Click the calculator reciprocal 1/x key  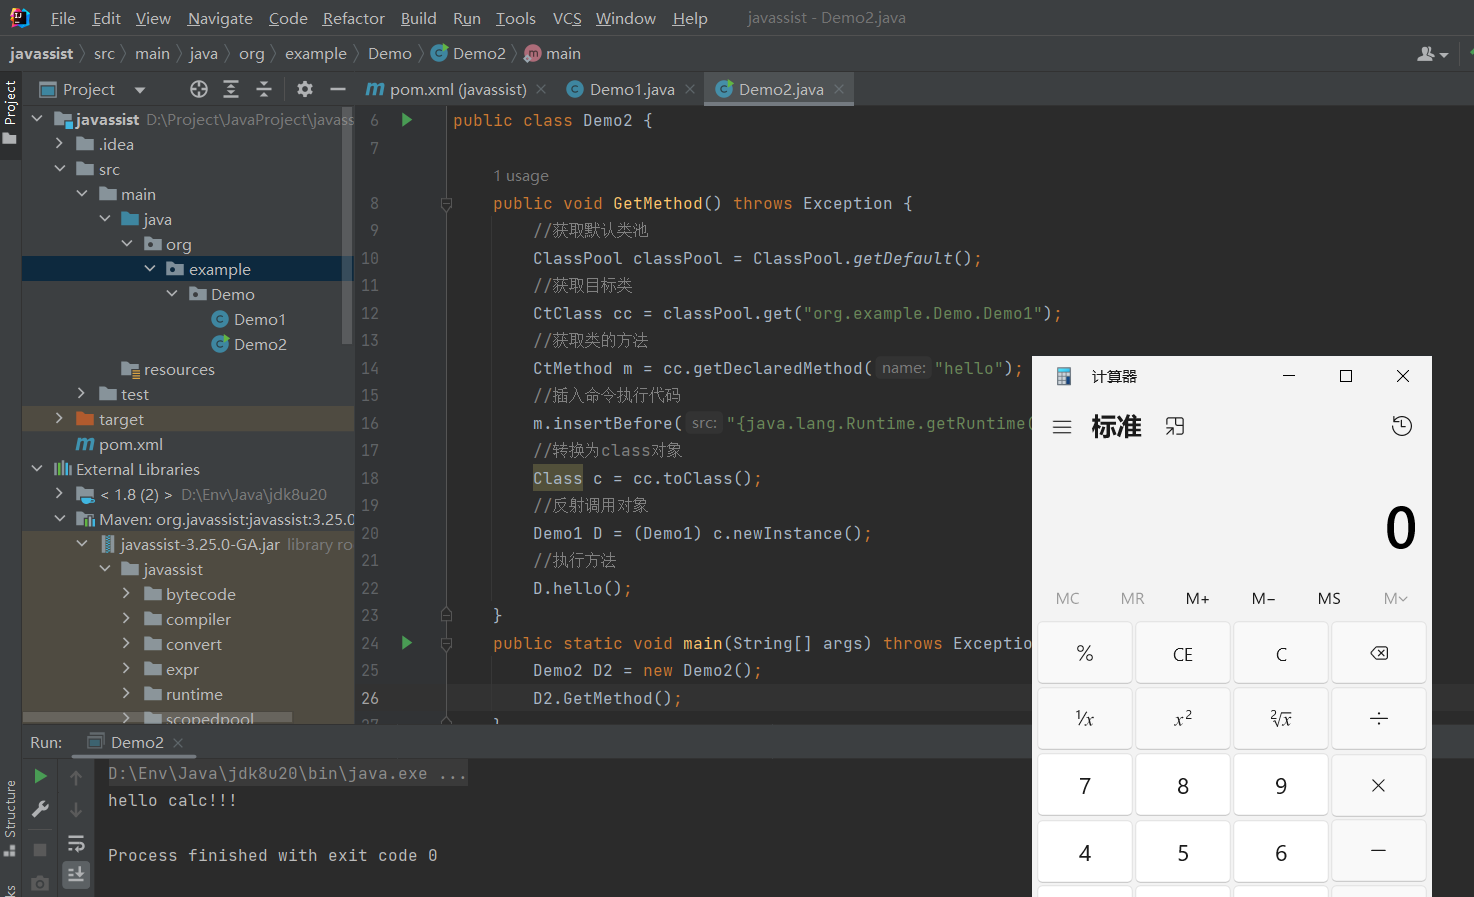(1085, 718)
